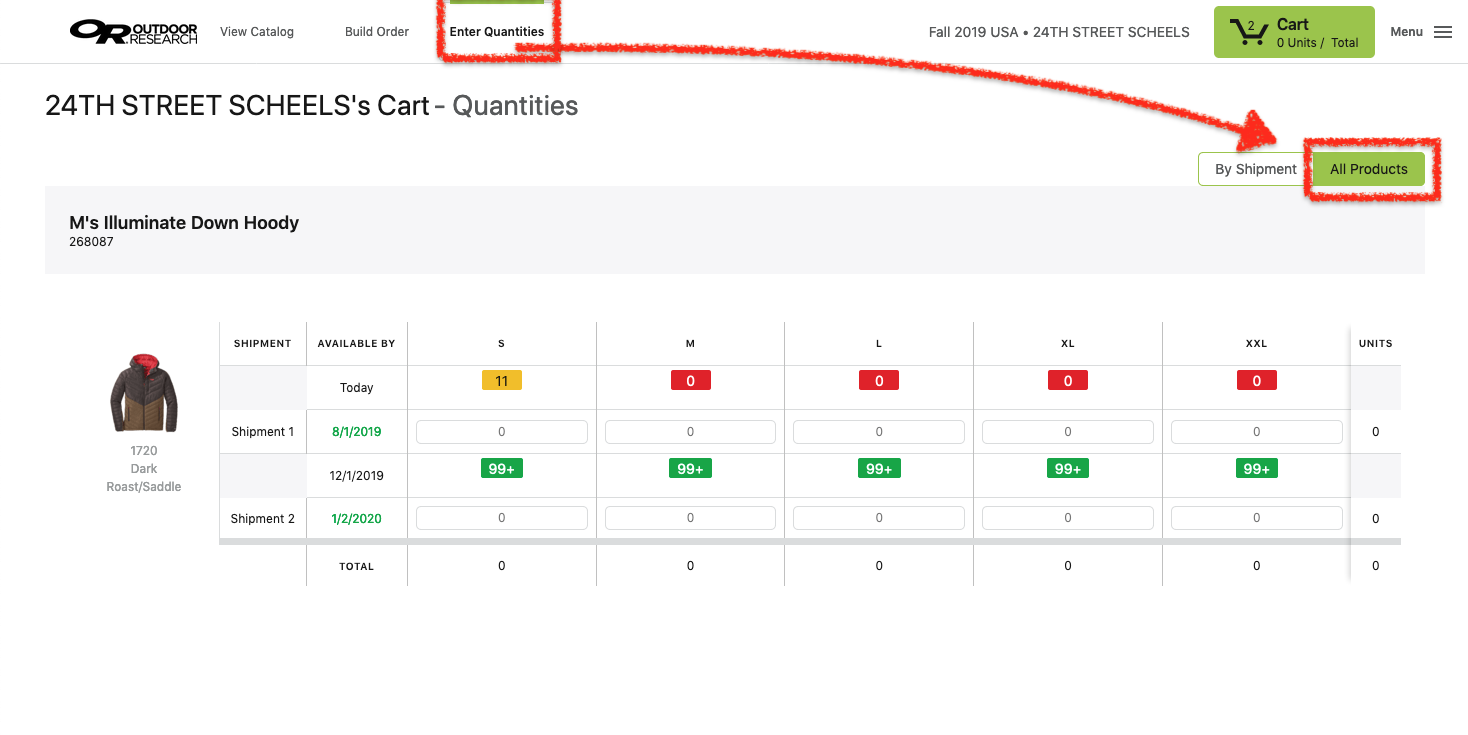The width and height of the screenshot is (1468, 735).
Task: Click Shipment 2 date 1/2/2020
Action: [x=356, y=519]
